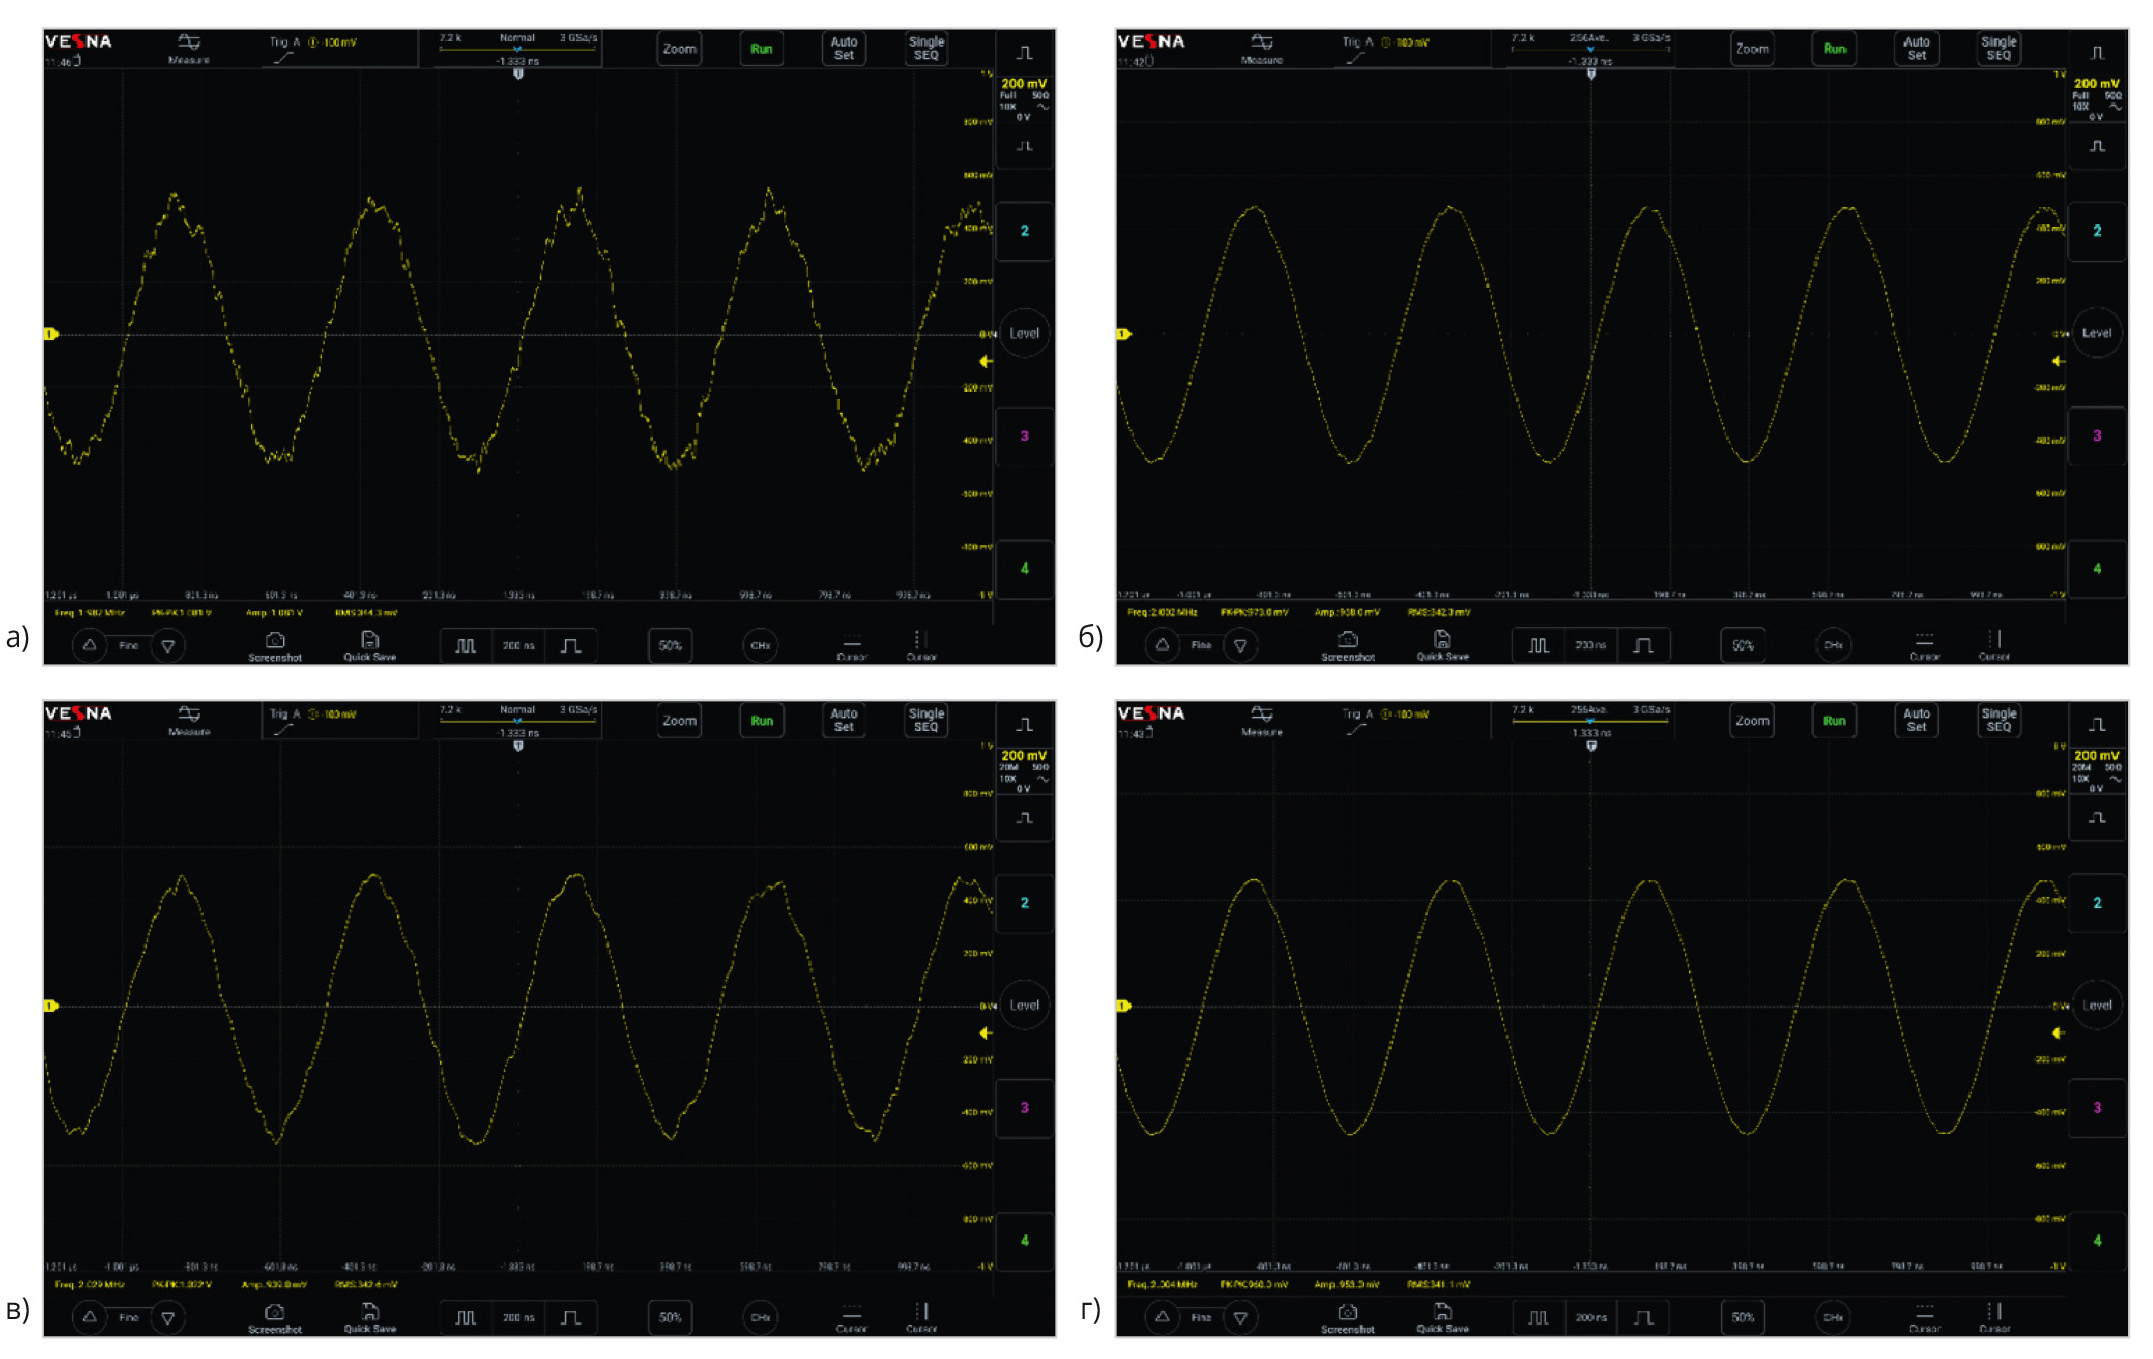
Task: Click the Quick Save floppy icon in panel б)
Action: pos(1442,640)
